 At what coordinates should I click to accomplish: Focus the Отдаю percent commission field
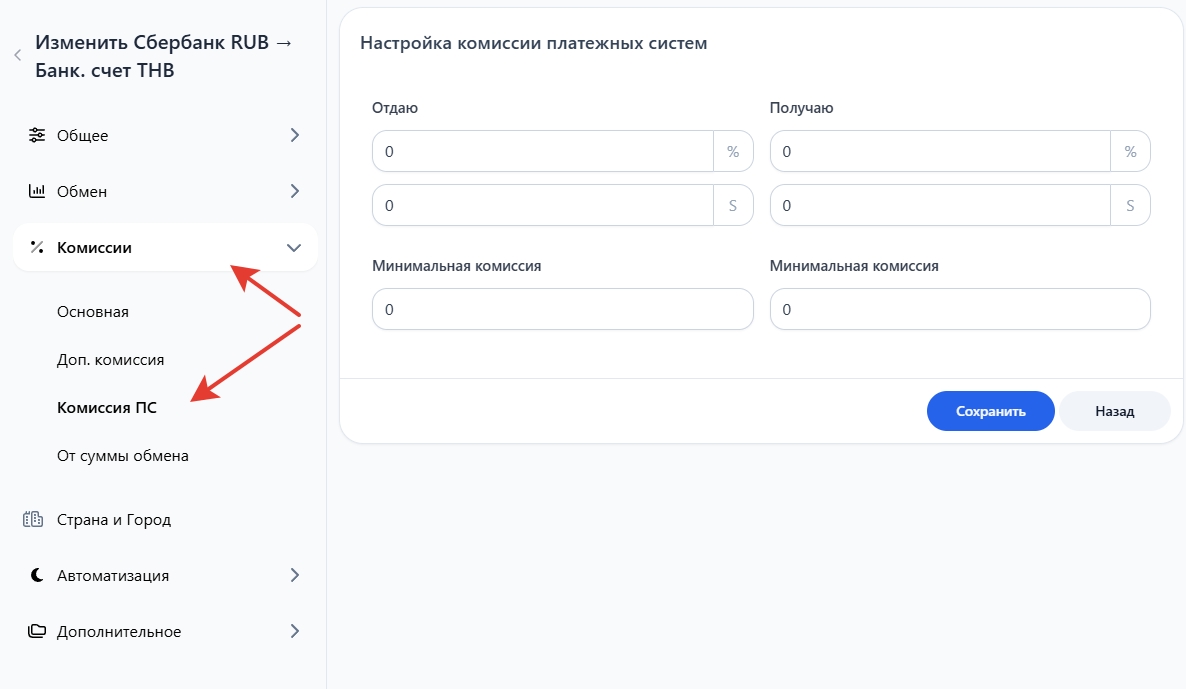click(x=542, y=152)
